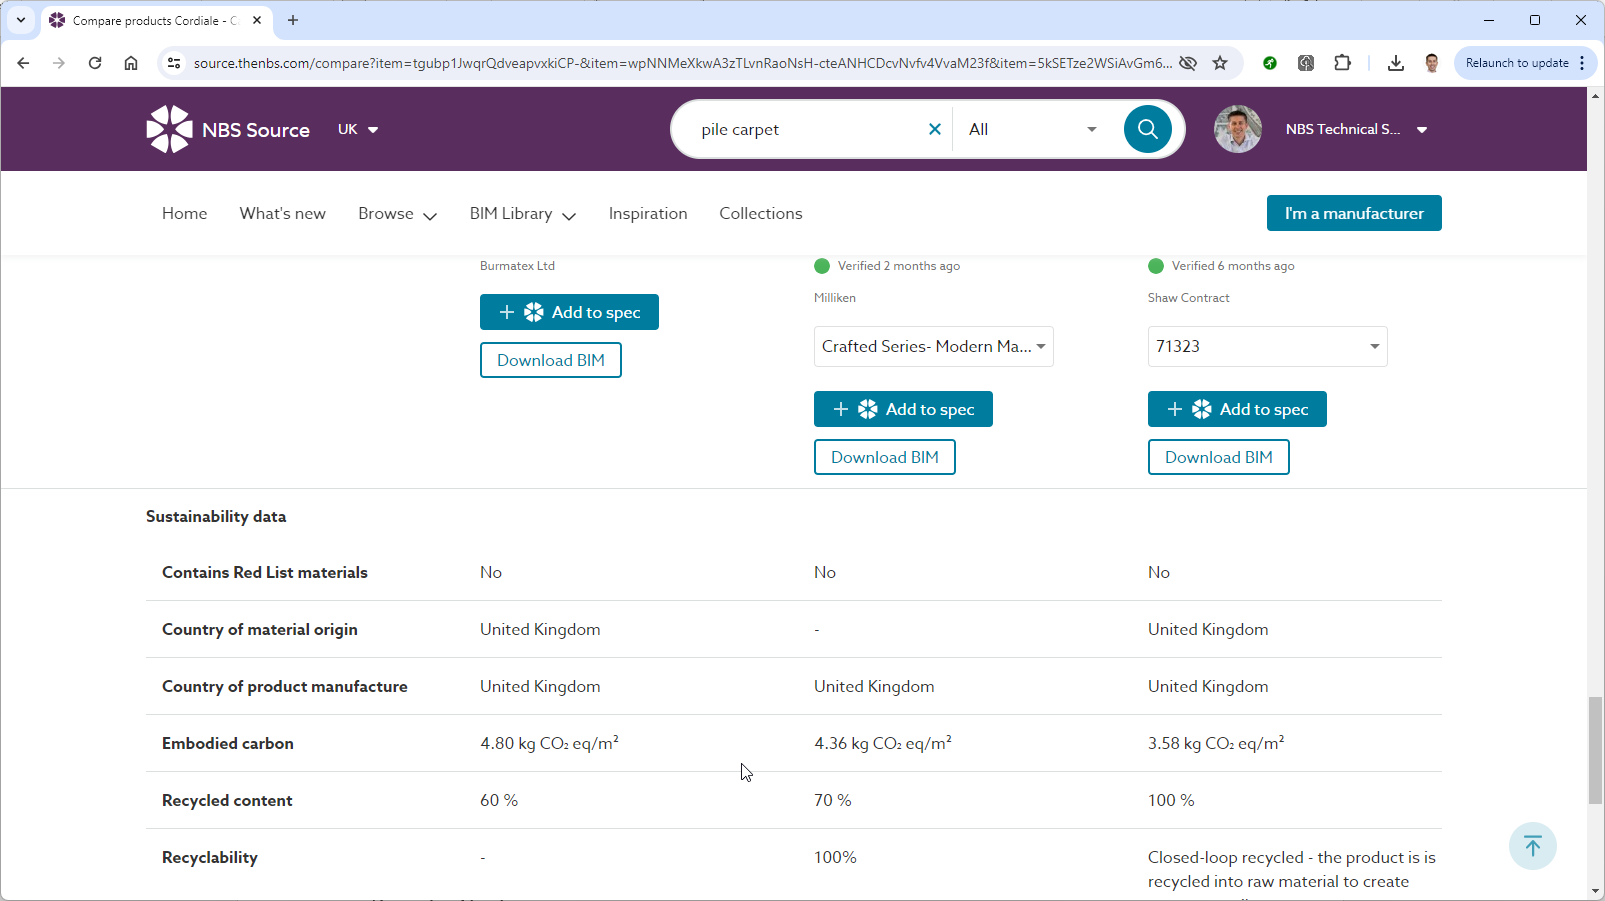1605x901 pixels.
Task: Download BIM for the Burmatex product
Action: tap(551, 360)
